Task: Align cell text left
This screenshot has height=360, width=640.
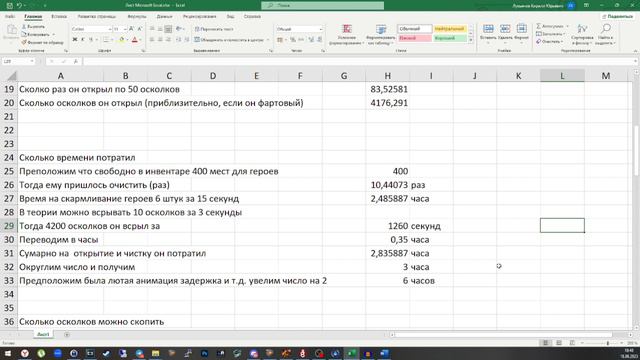Action: point(152,40)
